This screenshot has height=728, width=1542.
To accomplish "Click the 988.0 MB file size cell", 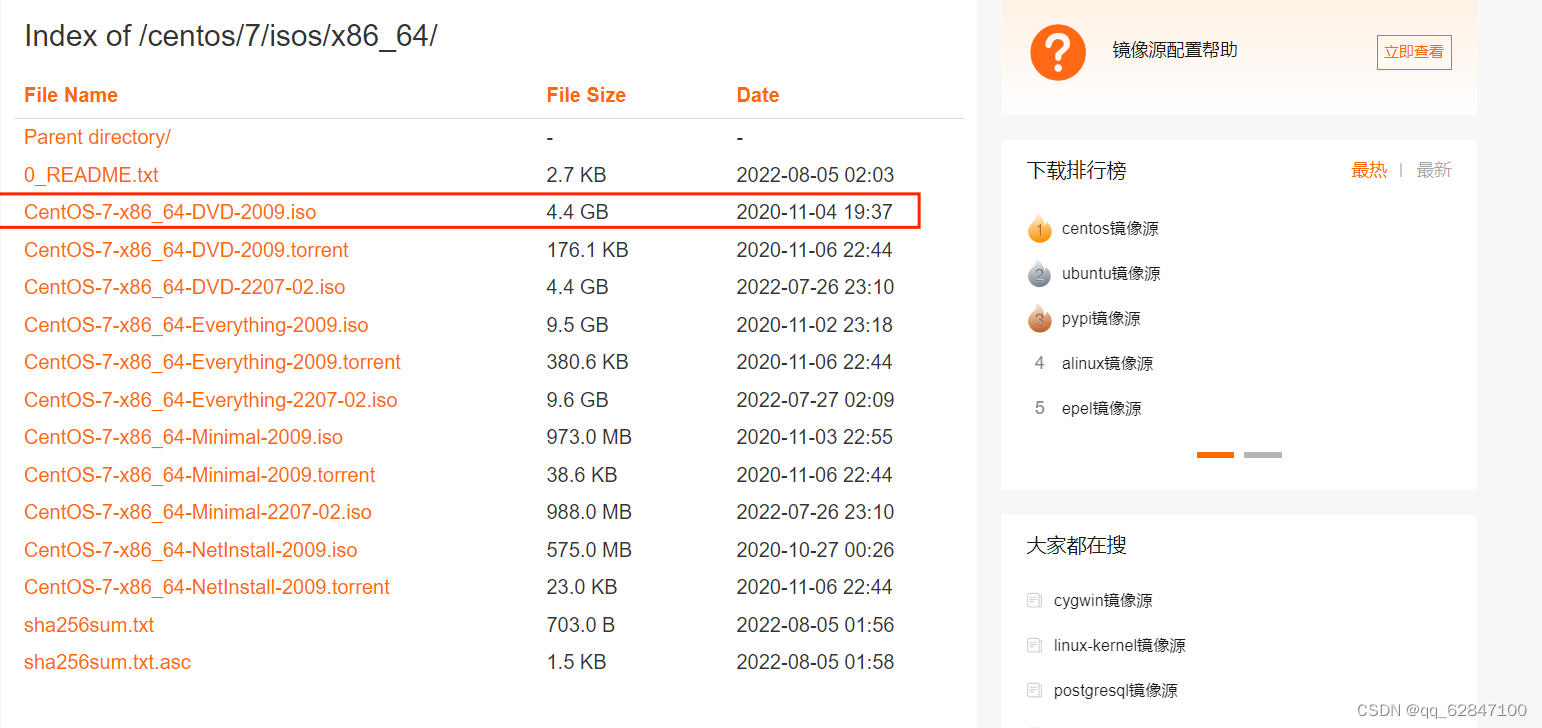I will (589, 512).
